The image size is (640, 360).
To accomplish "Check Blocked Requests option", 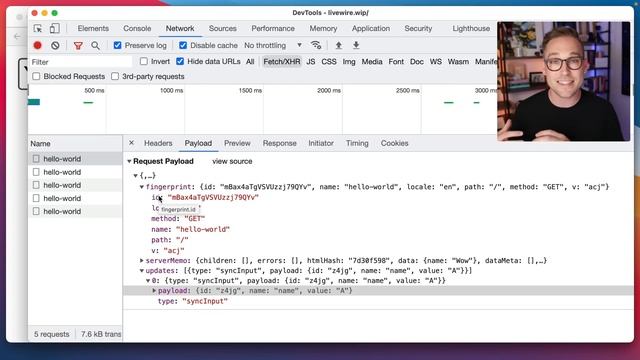I will point(36,76).
